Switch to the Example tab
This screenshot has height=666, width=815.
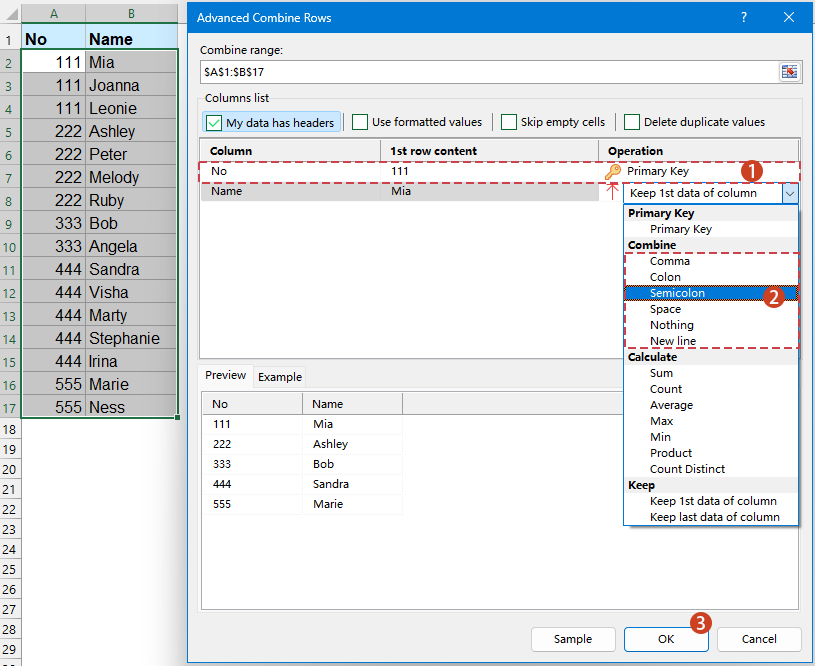pos(280,377)
